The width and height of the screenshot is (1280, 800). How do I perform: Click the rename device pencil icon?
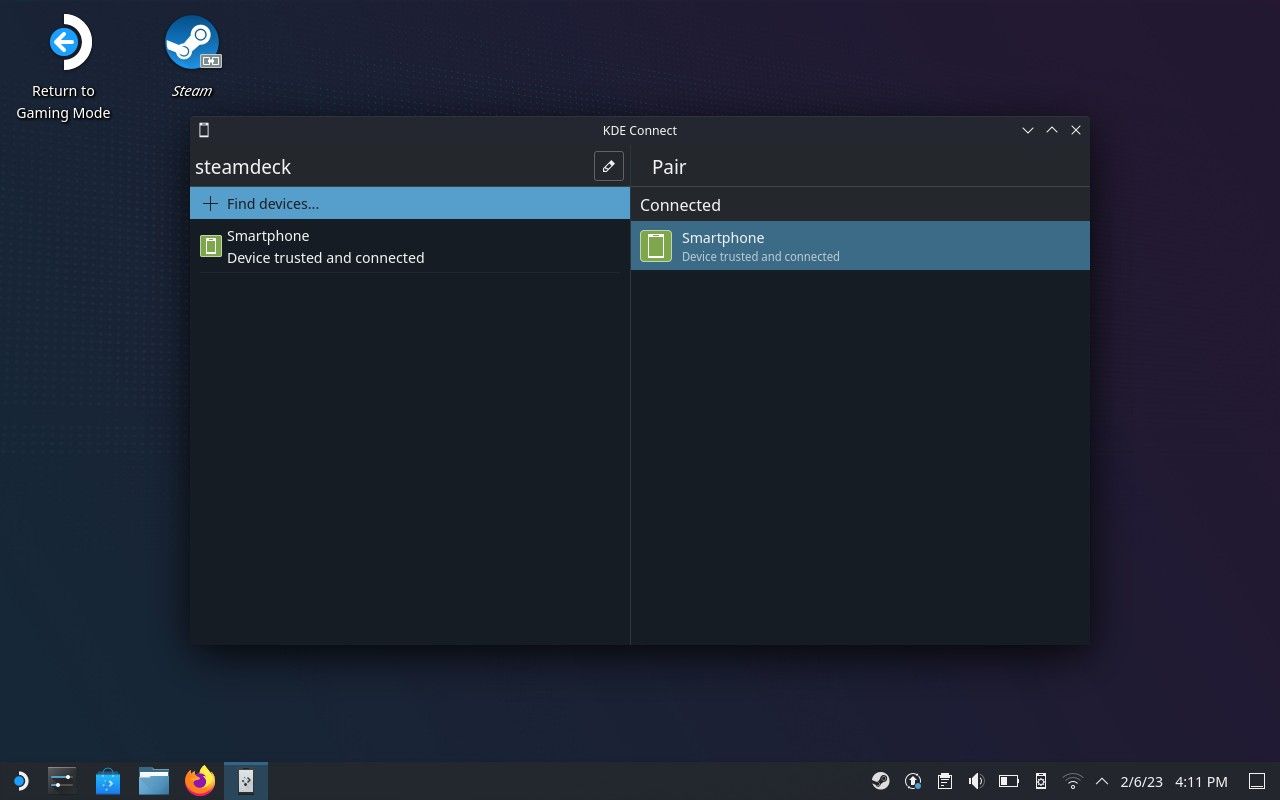click(x=608, y=166)
